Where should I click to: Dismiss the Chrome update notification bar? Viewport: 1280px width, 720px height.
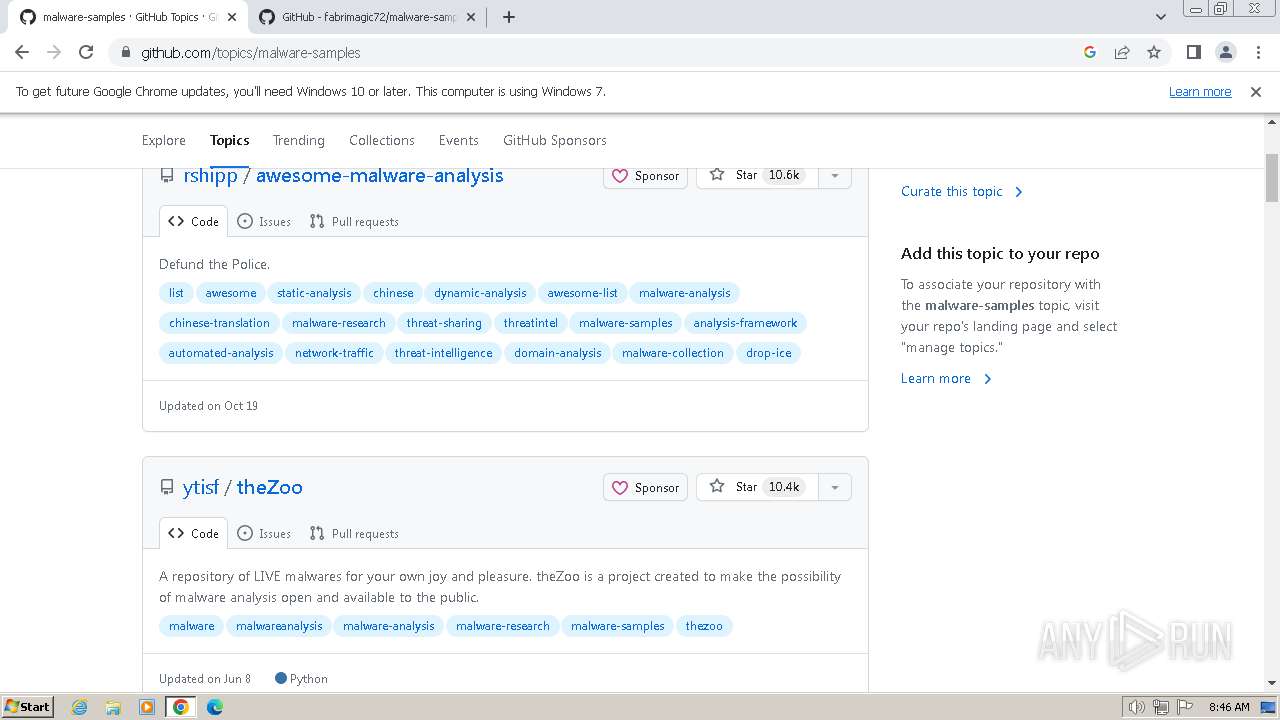click(1256, 91)
